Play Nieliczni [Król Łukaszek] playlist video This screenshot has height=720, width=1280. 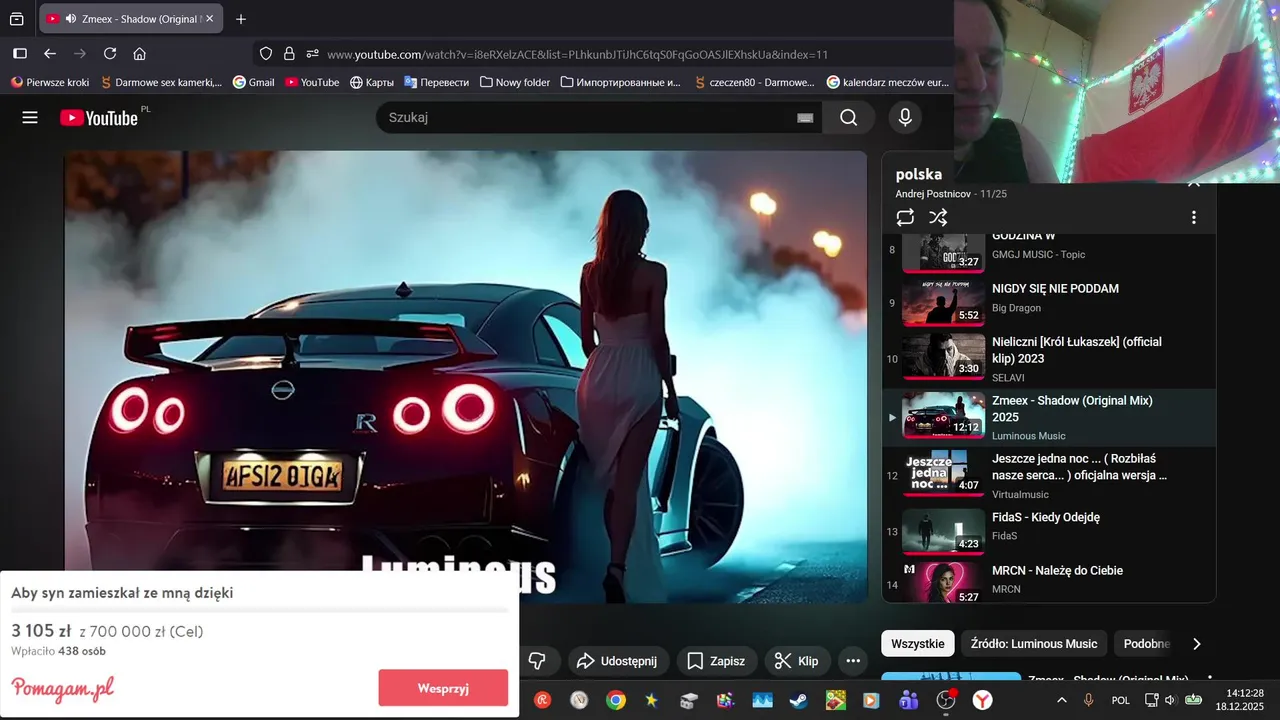(x=1049, y=358)
